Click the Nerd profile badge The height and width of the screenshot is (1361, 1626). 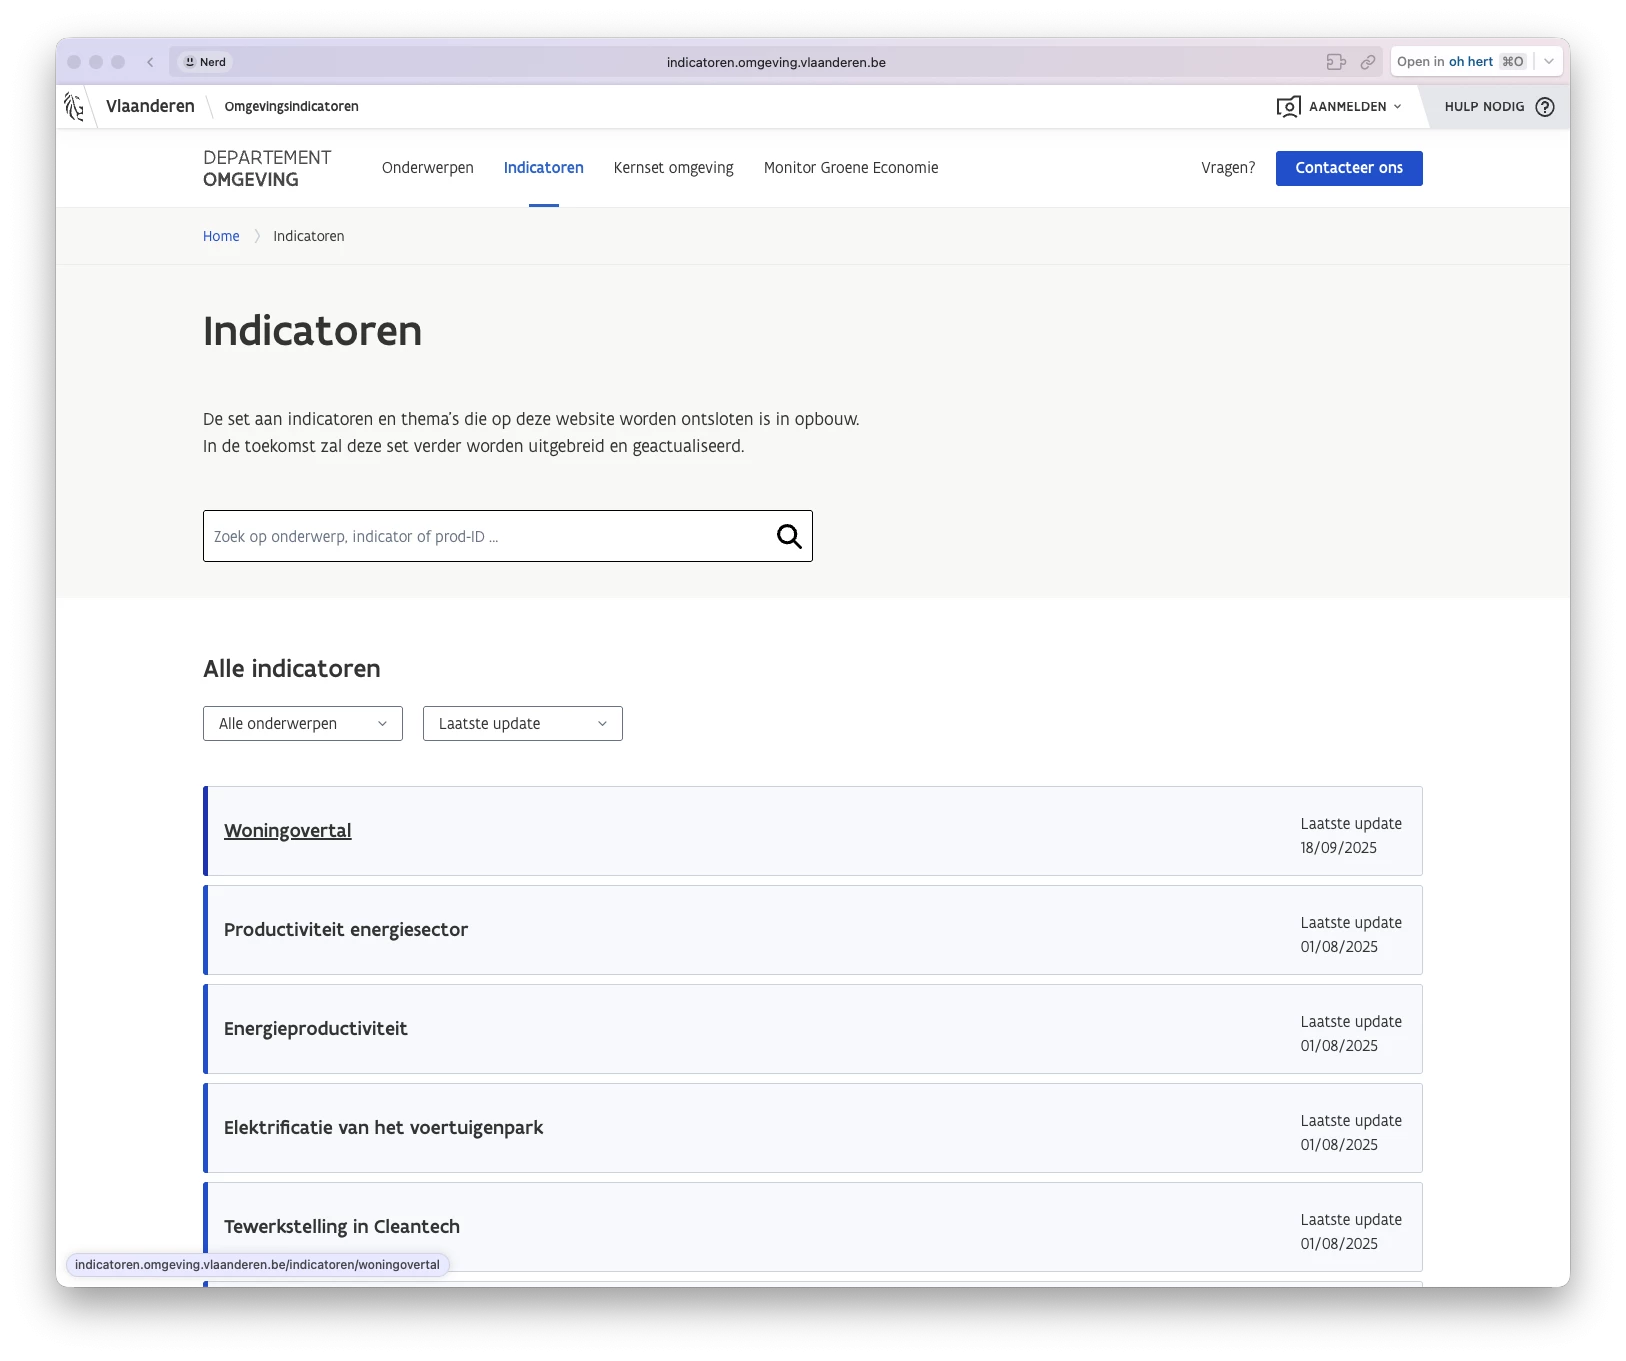pyautogui.click(x=205, y=62)
